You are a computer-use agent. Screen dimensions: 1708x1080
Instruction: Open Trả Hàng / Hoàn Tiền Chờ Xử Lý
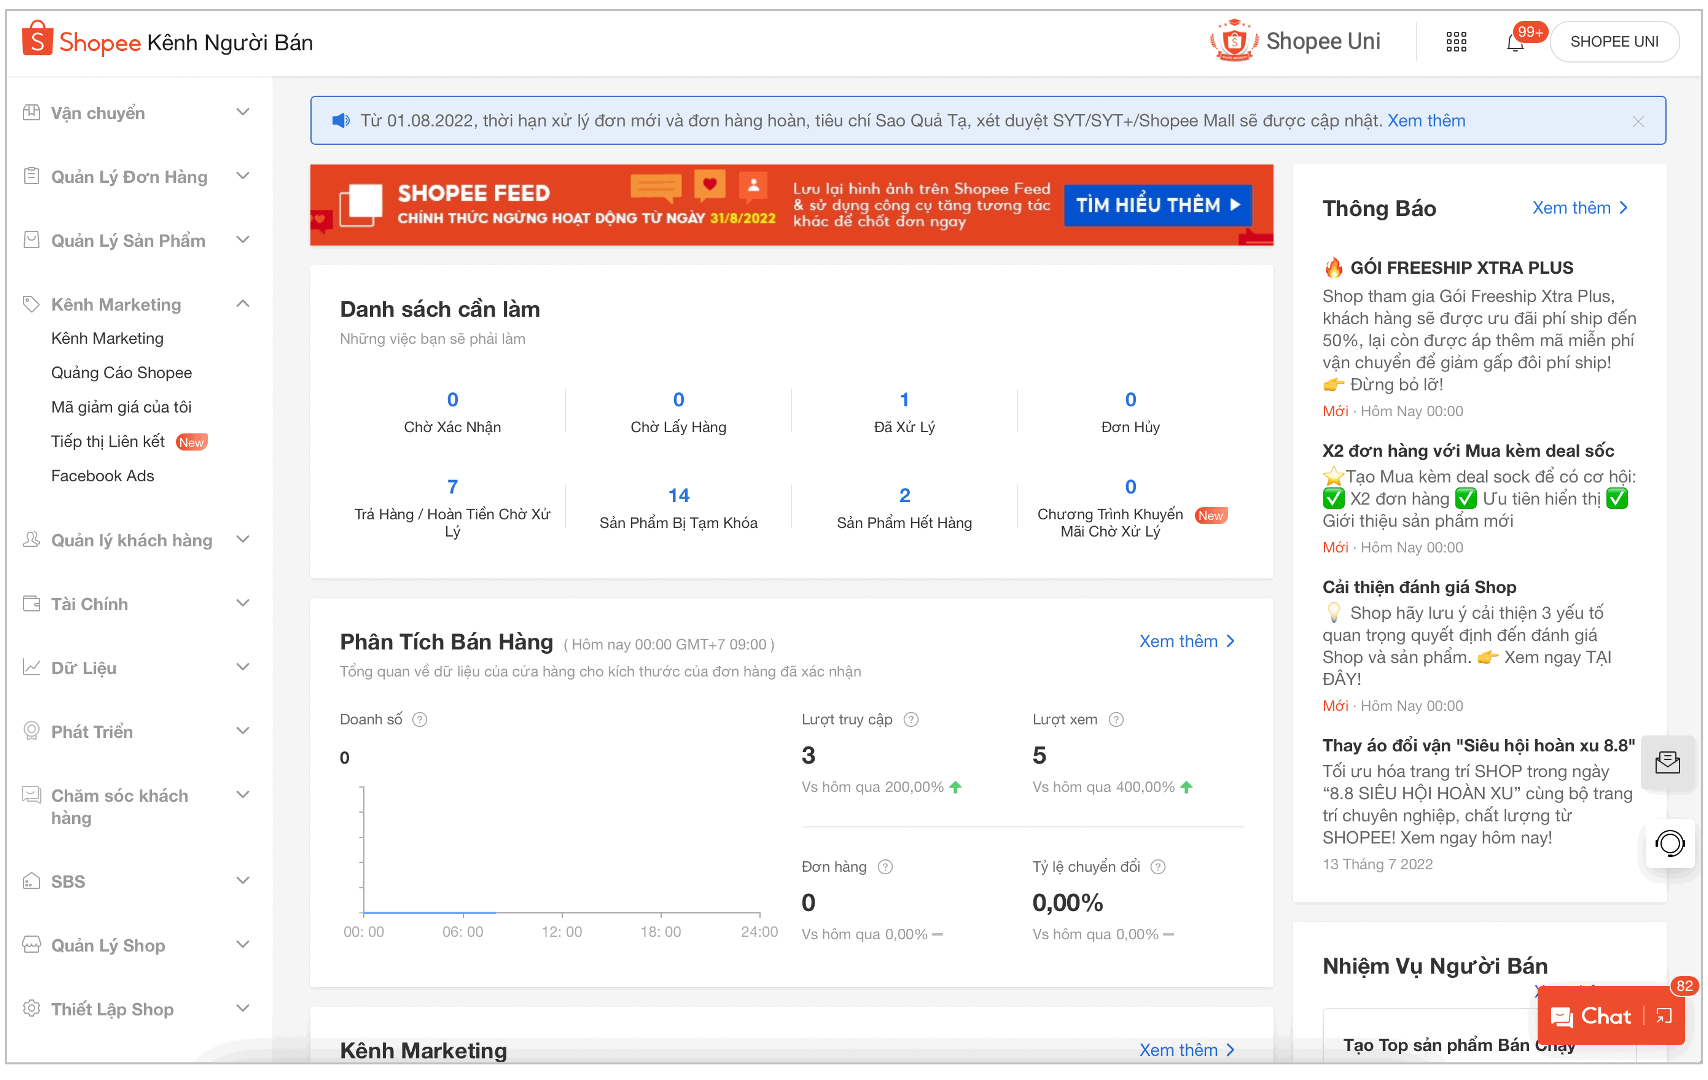tap(453, 508)
